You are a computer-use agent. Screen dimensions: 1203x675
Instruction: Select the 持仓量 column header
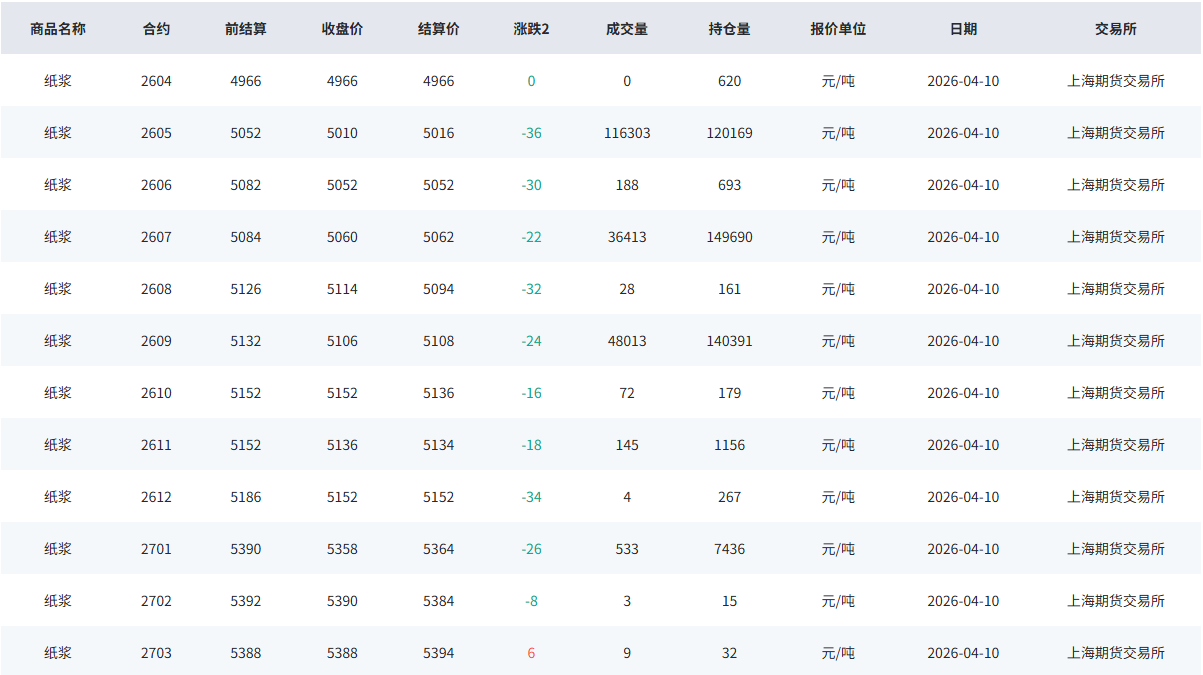coord(729,29)
